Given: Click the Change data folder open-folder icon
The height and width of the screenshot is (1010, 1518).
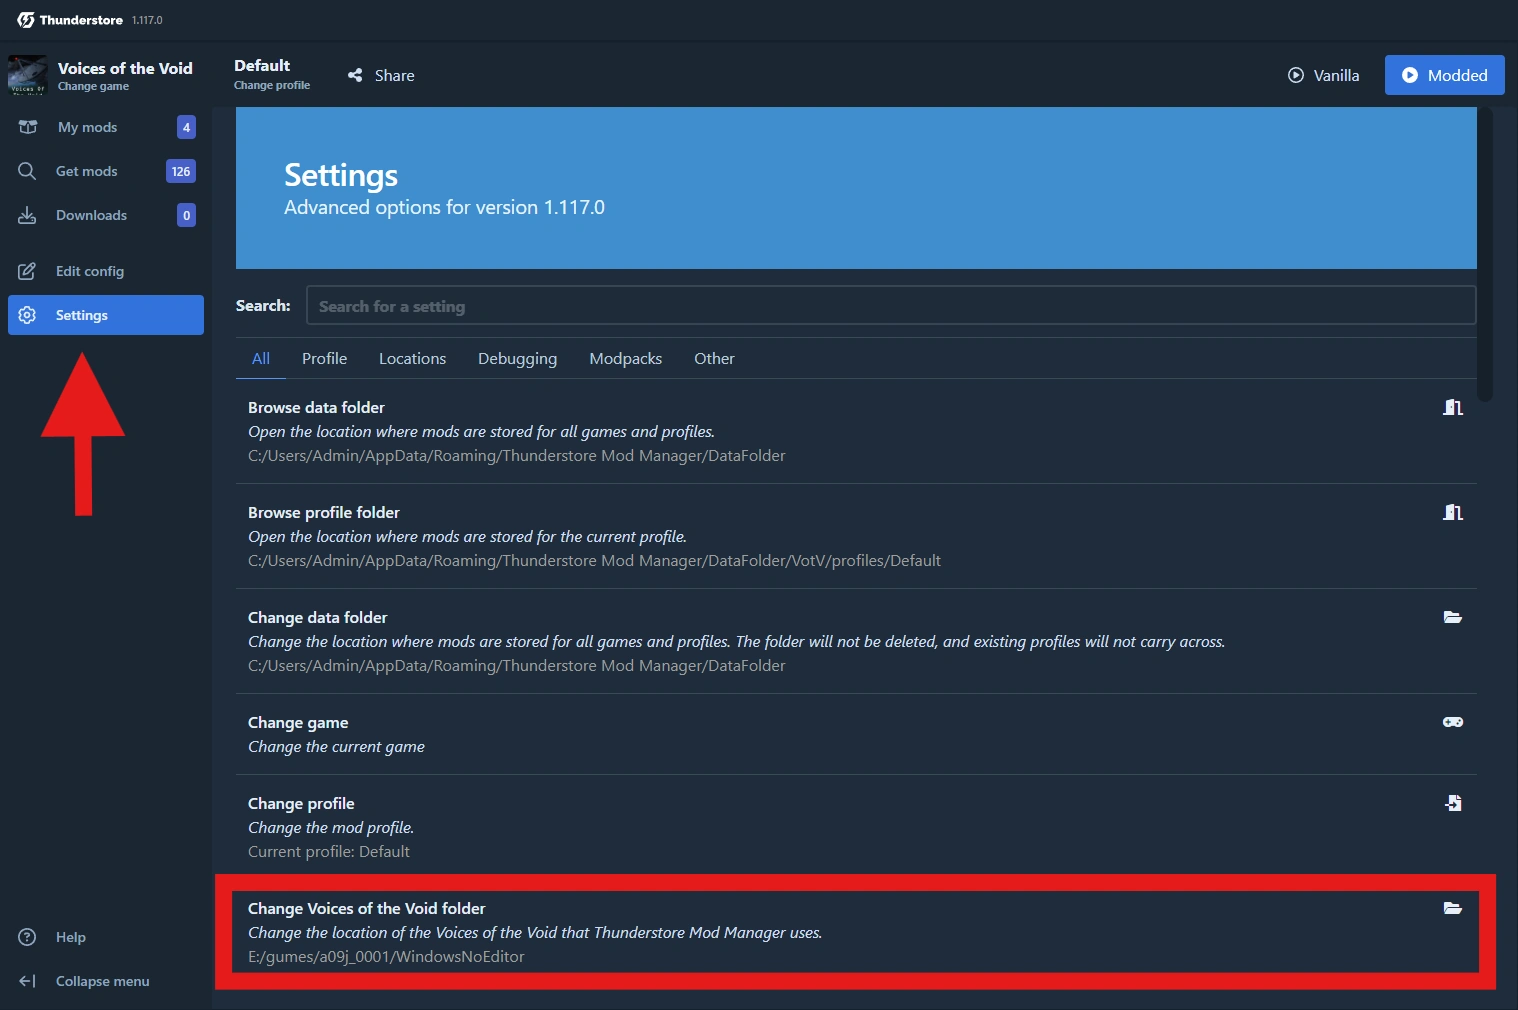Looking at the screenshot, I should [1453, 617].
